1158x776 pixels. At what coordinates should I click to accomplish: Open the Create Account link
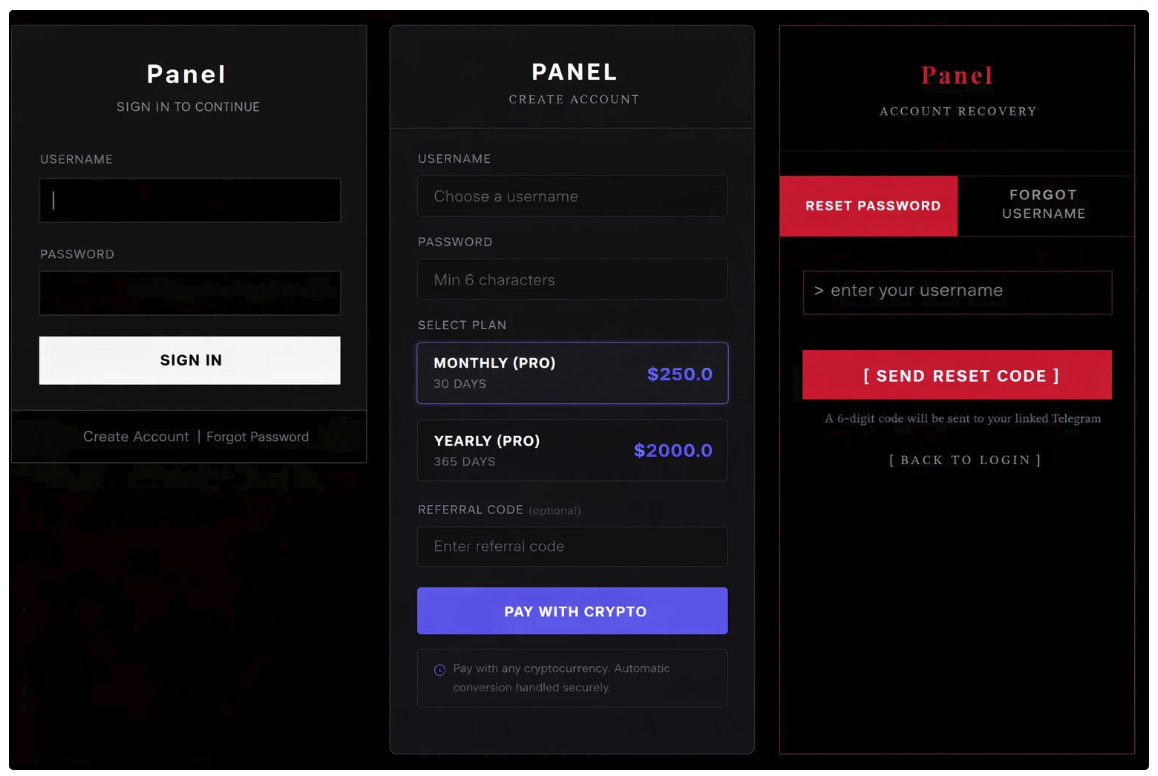tap(136, 437)
